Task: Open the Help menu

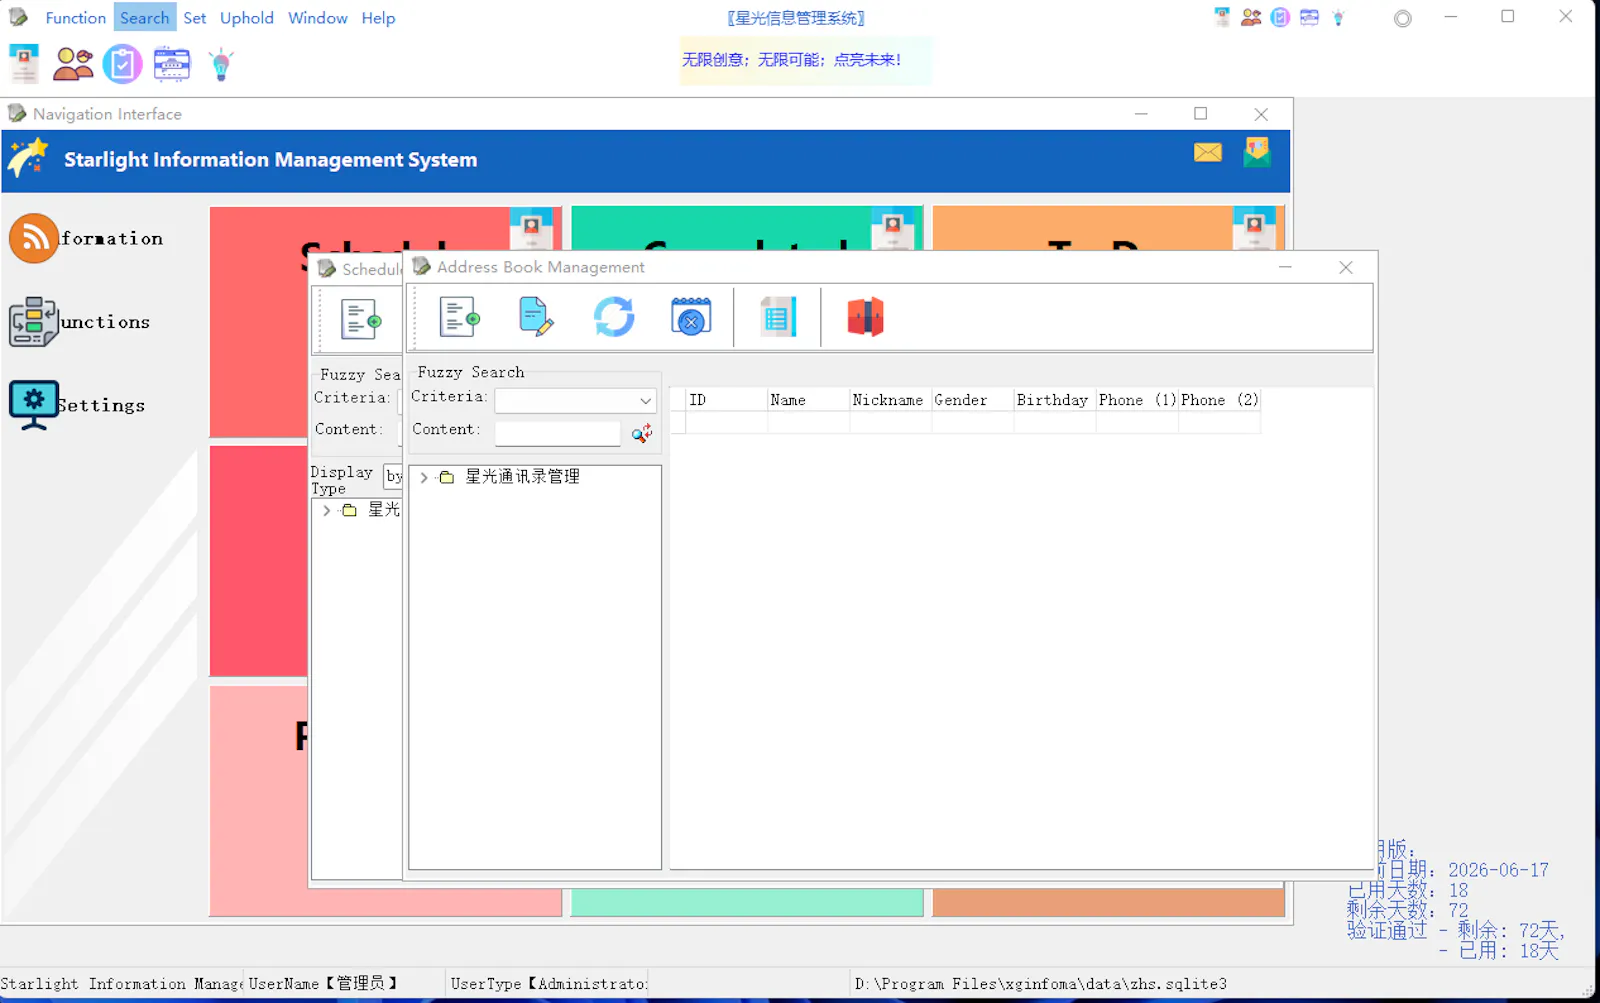Action: pos(378,18)
